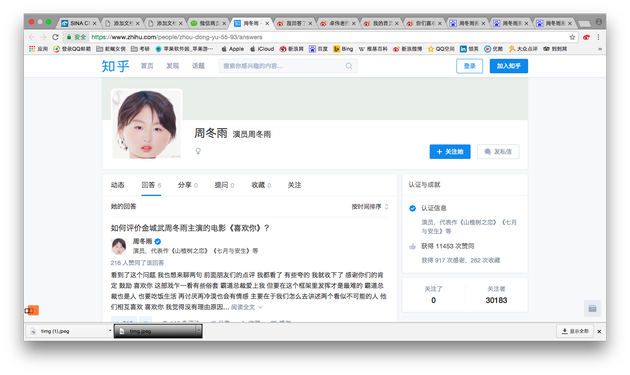Click the verified badge next to answer author
The height and width of the screenshot is (375, 630).
click(158, 241)
